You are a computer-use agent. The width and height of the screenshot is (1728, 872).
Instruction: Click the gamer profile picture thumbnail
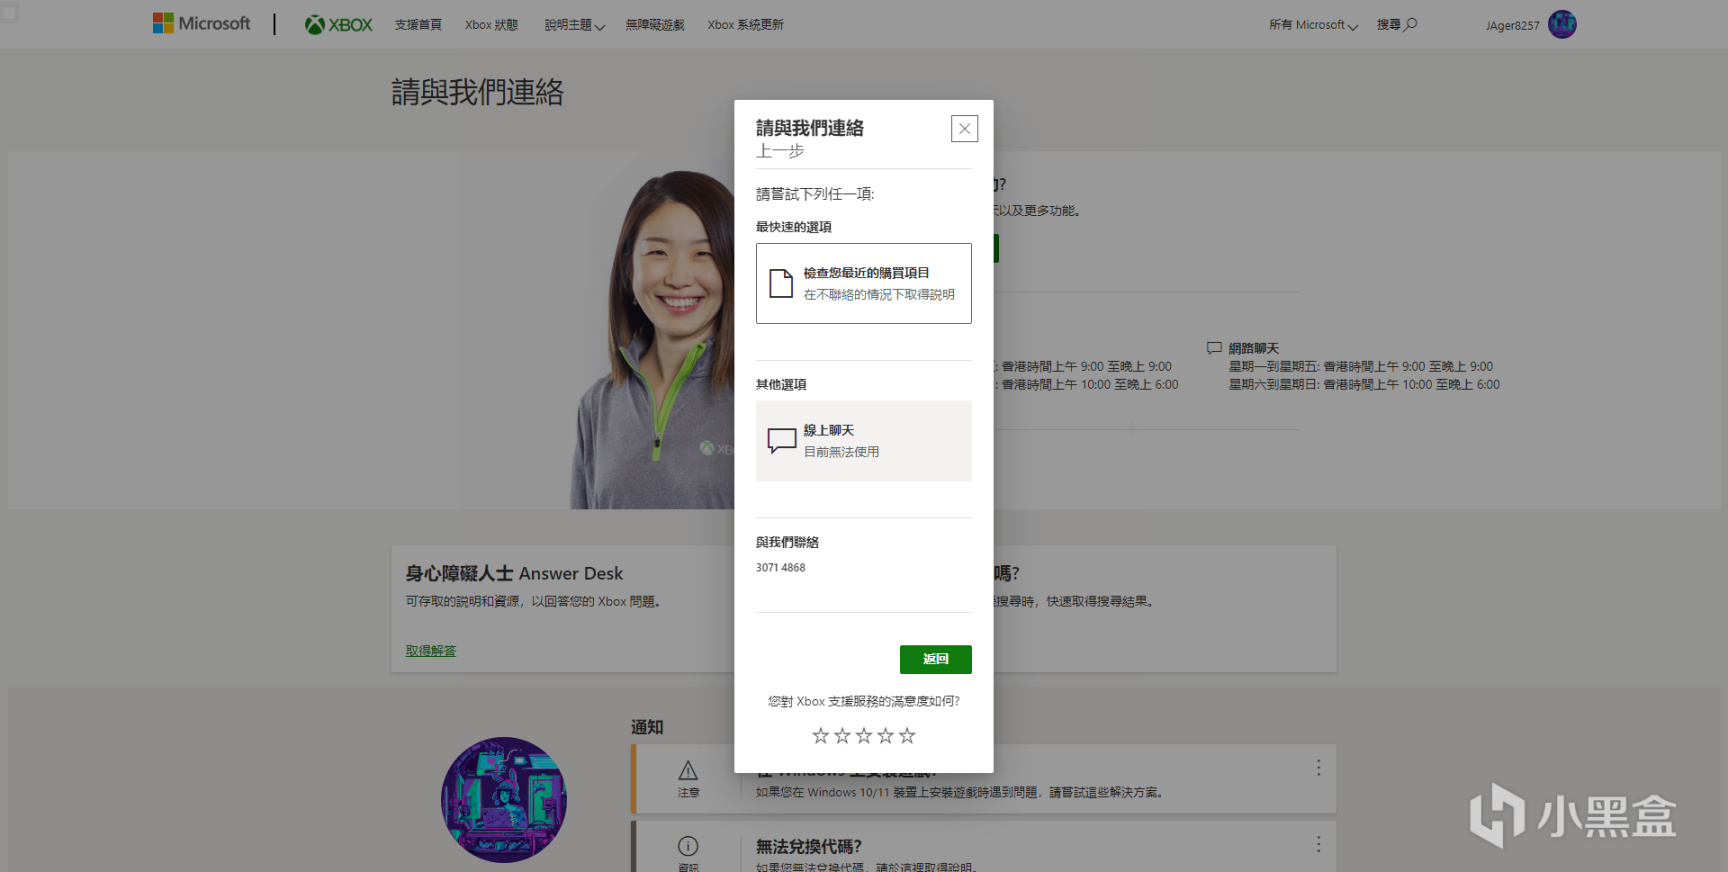tap(504, 800)
